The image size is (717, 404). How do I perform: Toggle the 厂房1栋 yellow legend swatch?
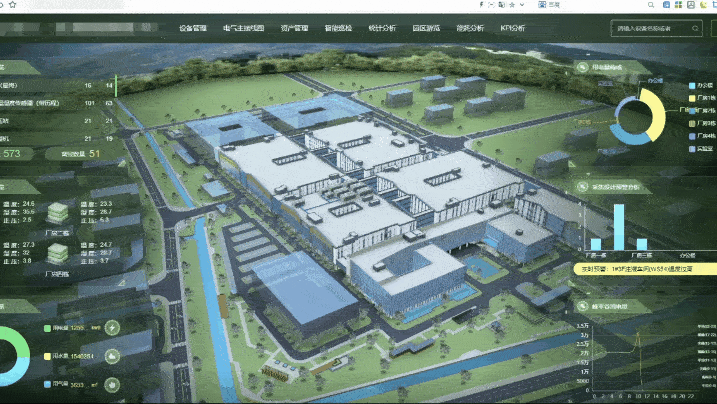click(x=692, y=98)
